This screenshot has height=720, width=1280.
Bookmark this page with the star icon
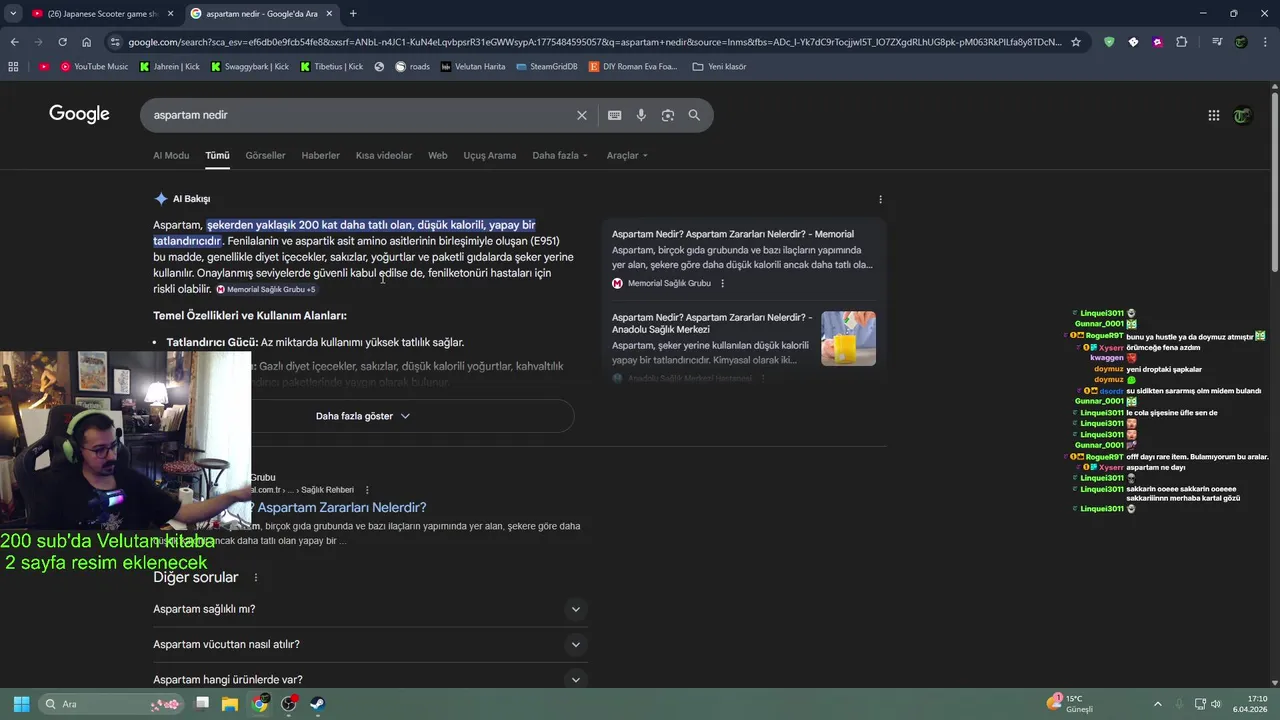[1076, 42]
